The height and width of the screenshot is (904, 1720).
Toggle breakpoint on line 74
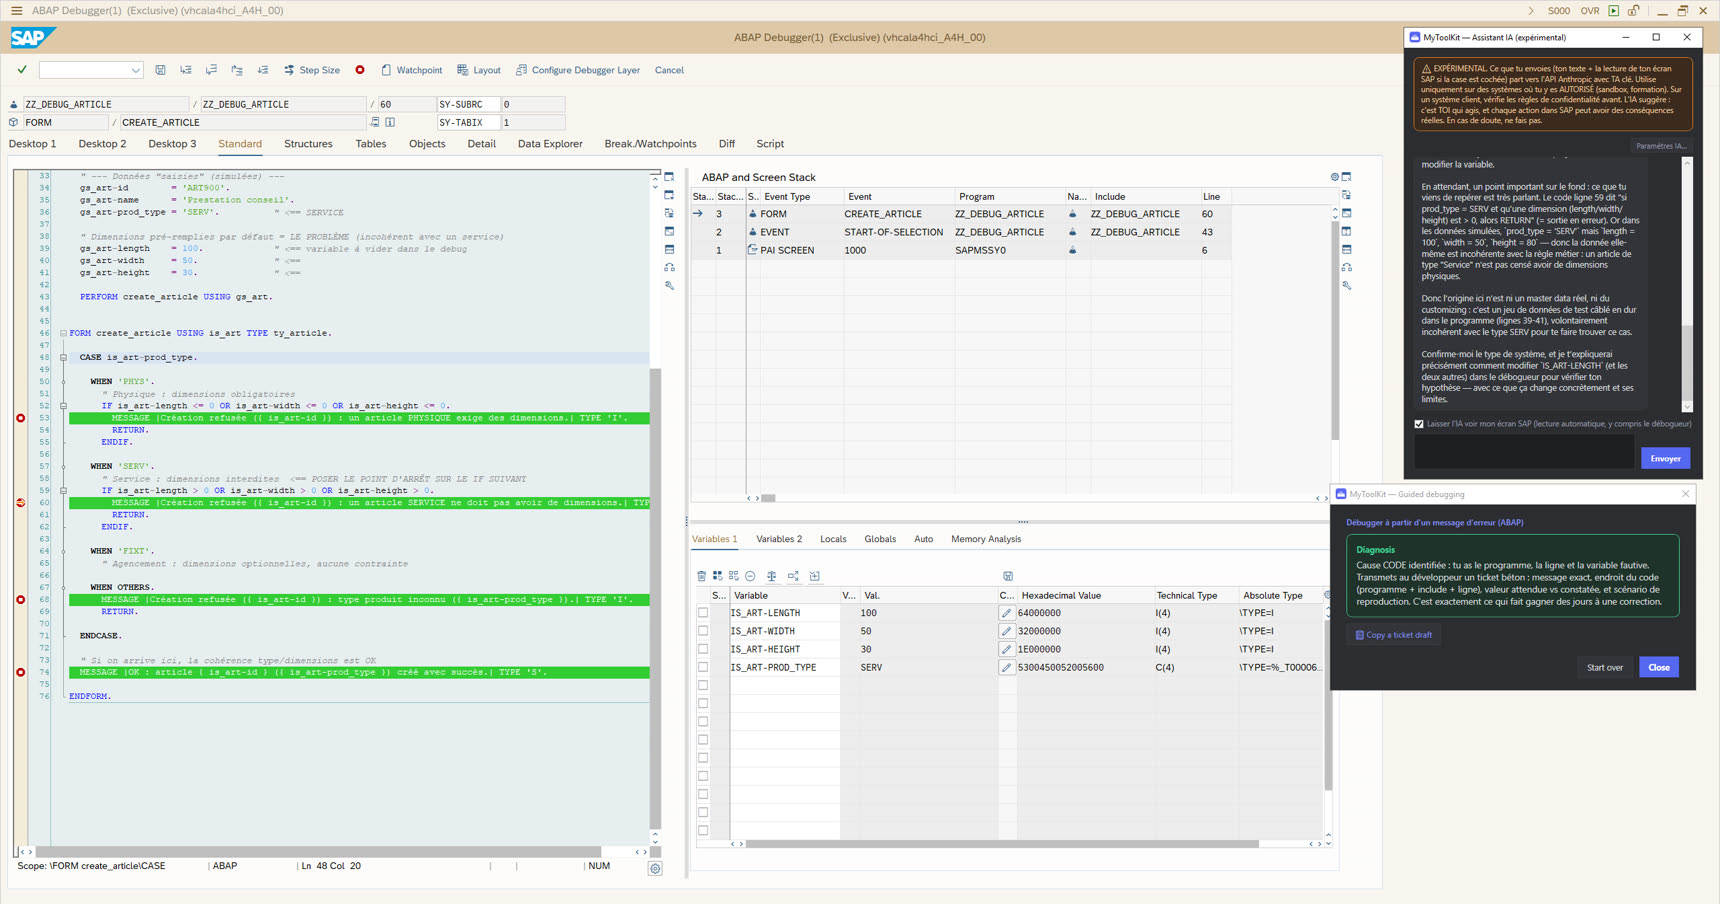pyautogui.click(x=21, y=672)
